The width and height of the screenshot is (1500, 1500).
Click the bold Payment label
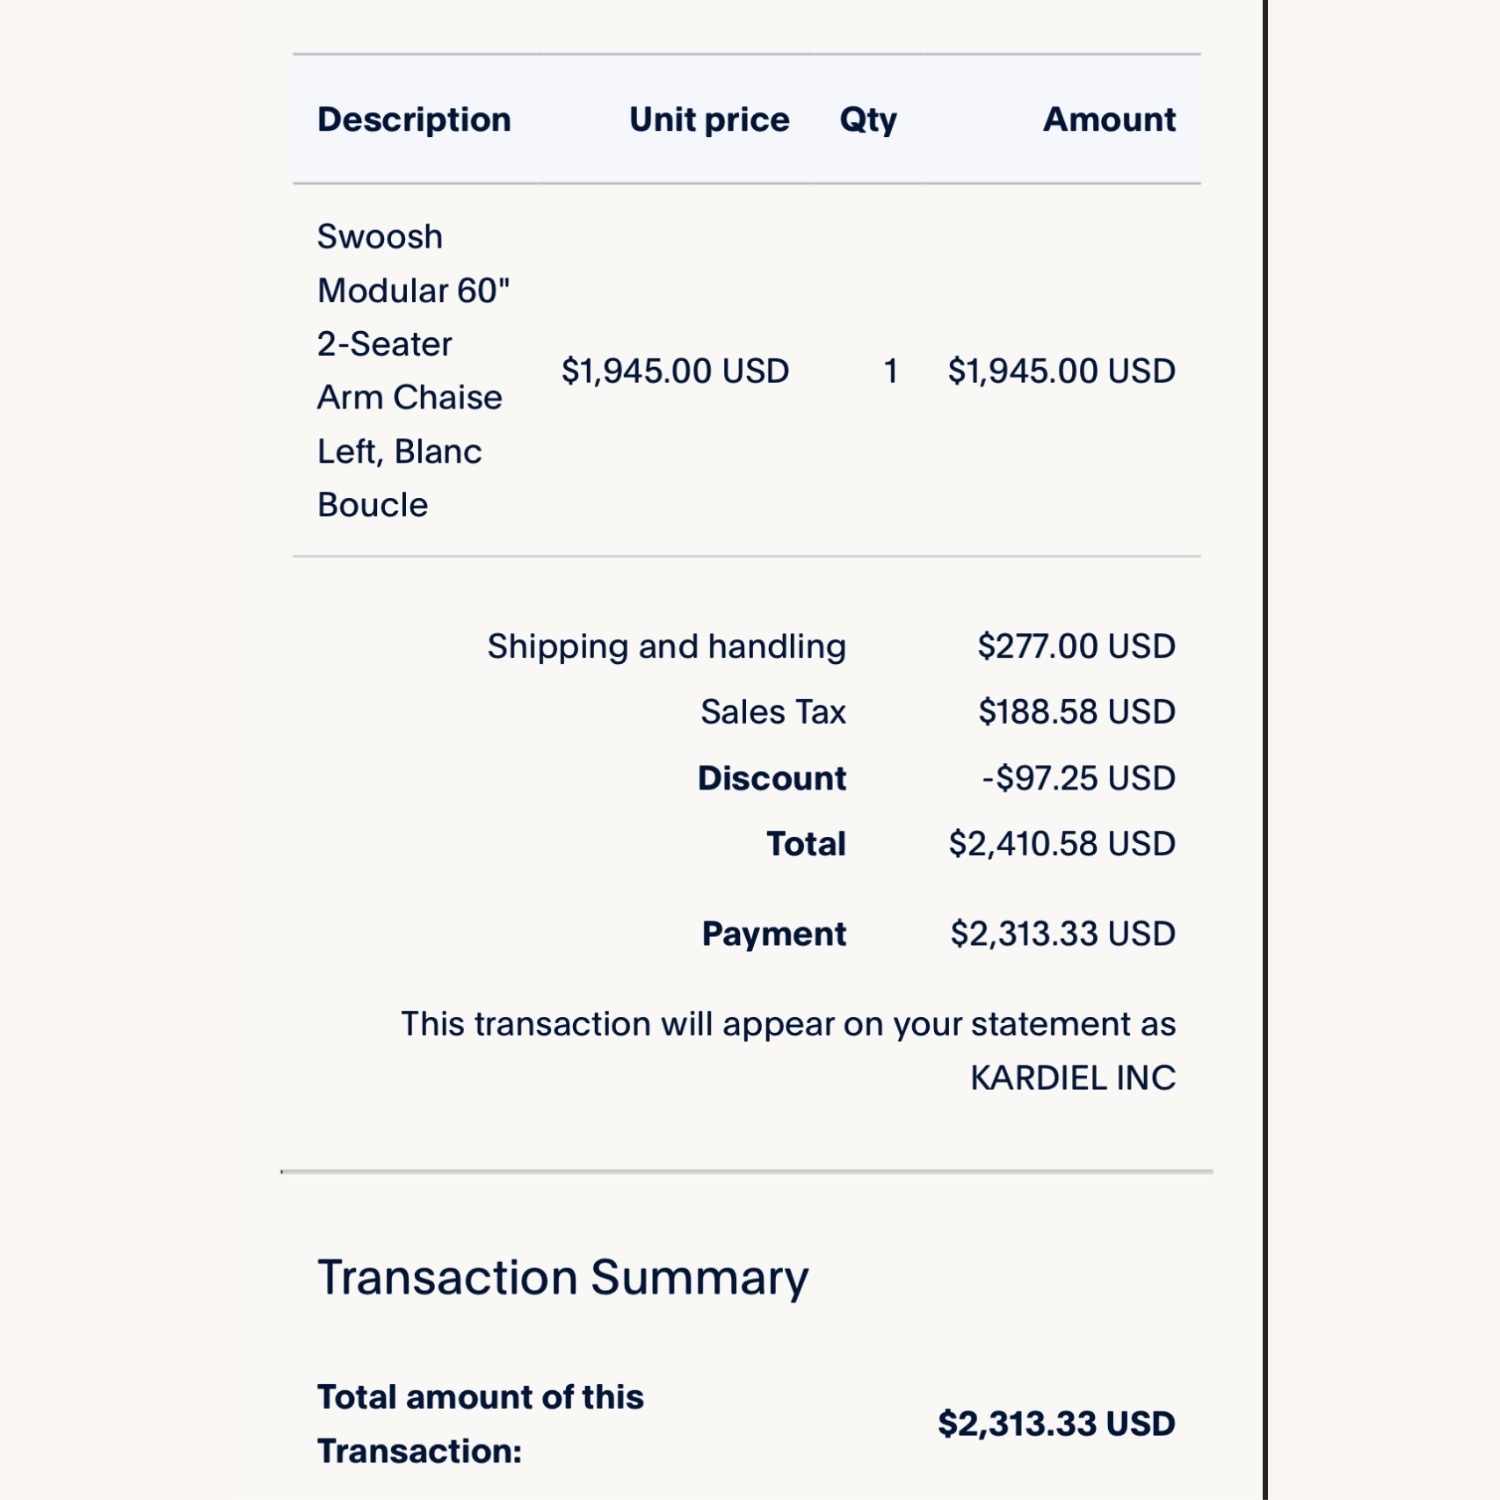[774, 934]
